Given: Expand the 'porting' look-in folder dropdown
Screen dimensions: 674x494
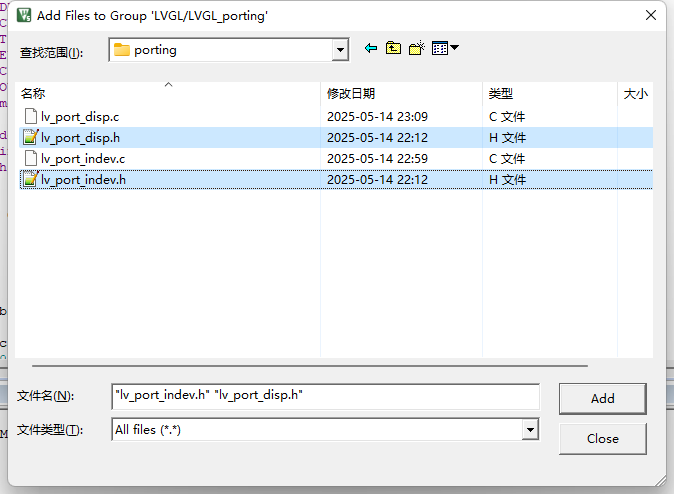Looking at the screenshot, I should 340,50.
